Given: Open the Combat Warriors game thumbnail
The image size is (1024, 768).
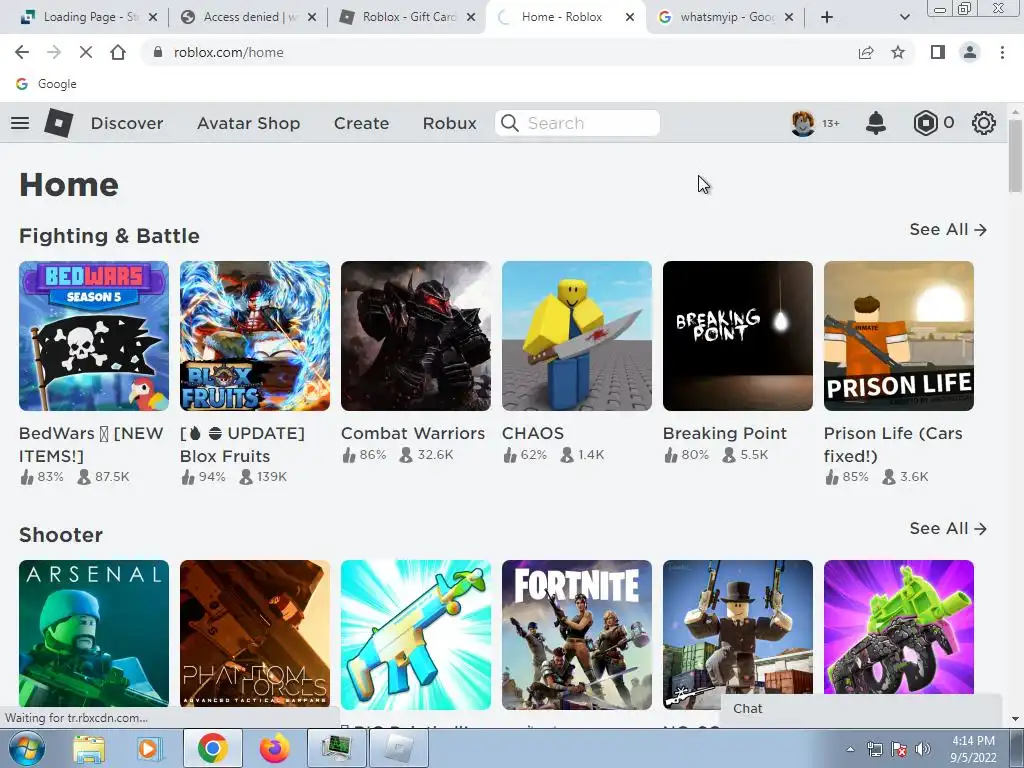Looking at the screenshot, I should pyautogui.click(x=416, y=336).
